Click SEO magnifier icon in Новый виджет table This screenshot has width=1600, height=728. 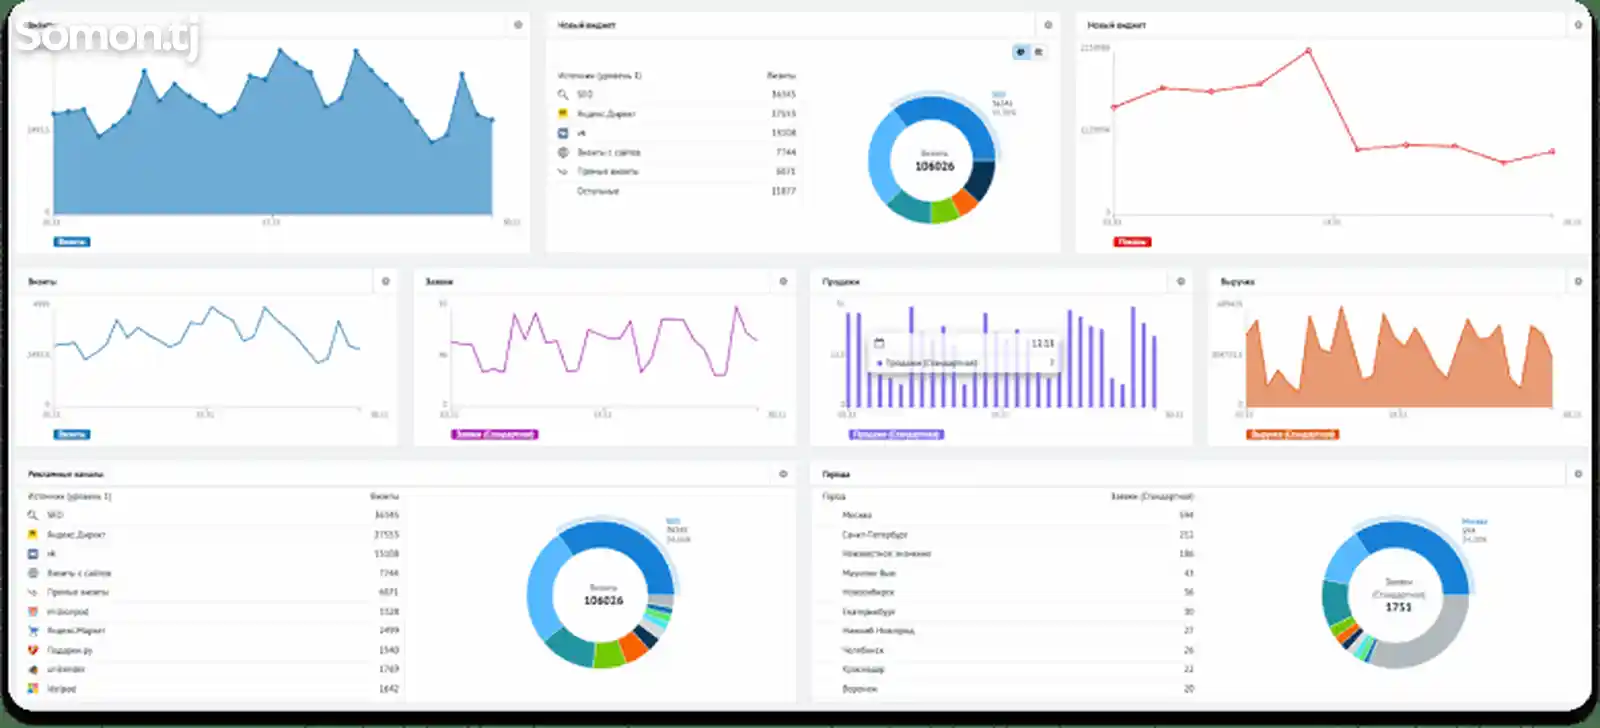563,94
